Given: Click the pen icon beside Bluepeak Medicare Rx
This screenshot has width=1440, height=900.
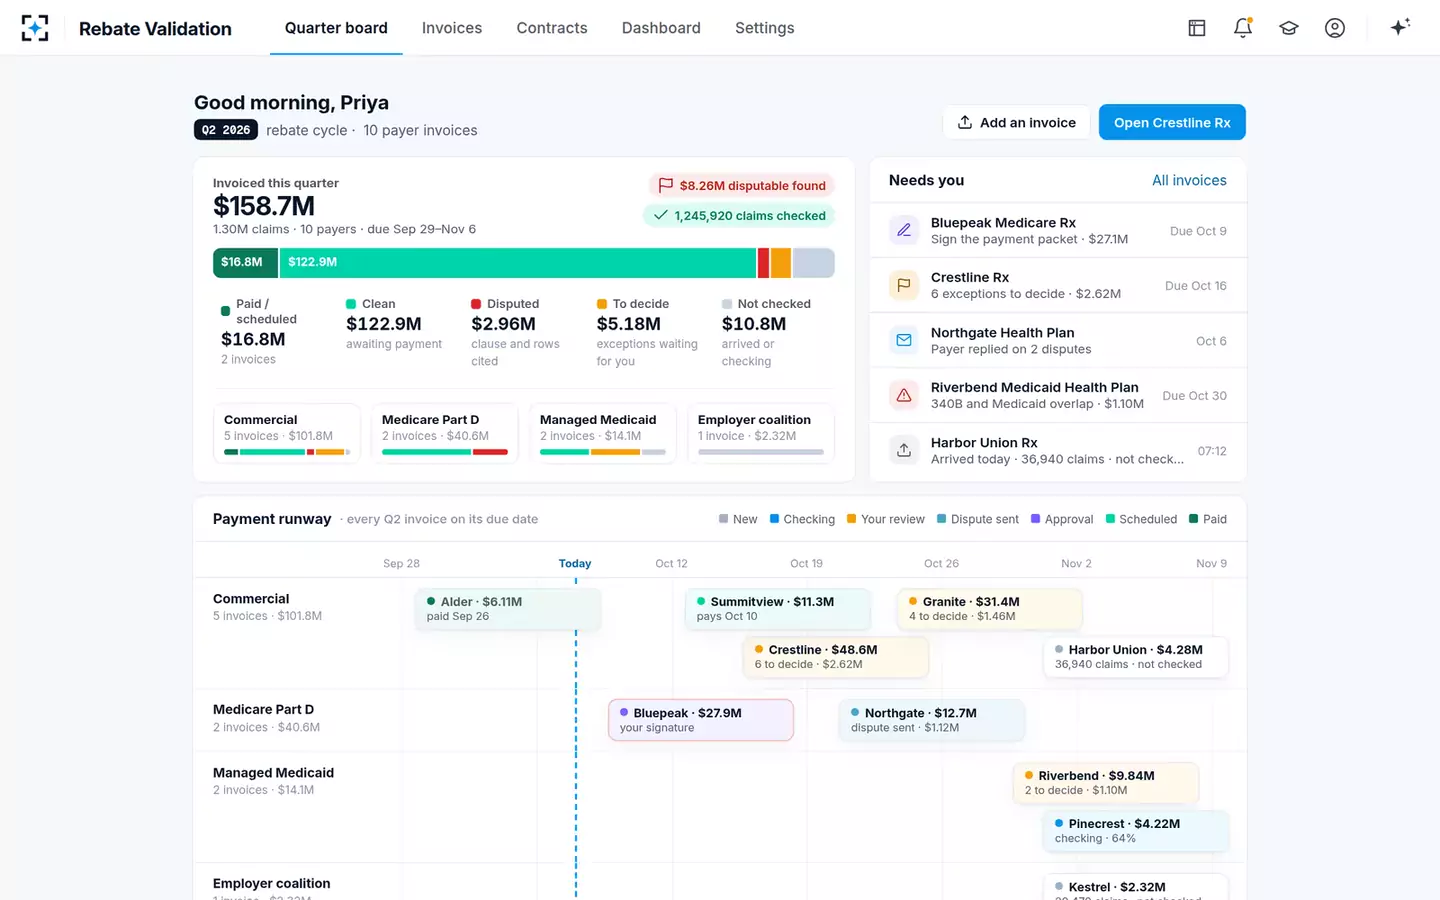Looking at the screenshot, I should [904, 231].
